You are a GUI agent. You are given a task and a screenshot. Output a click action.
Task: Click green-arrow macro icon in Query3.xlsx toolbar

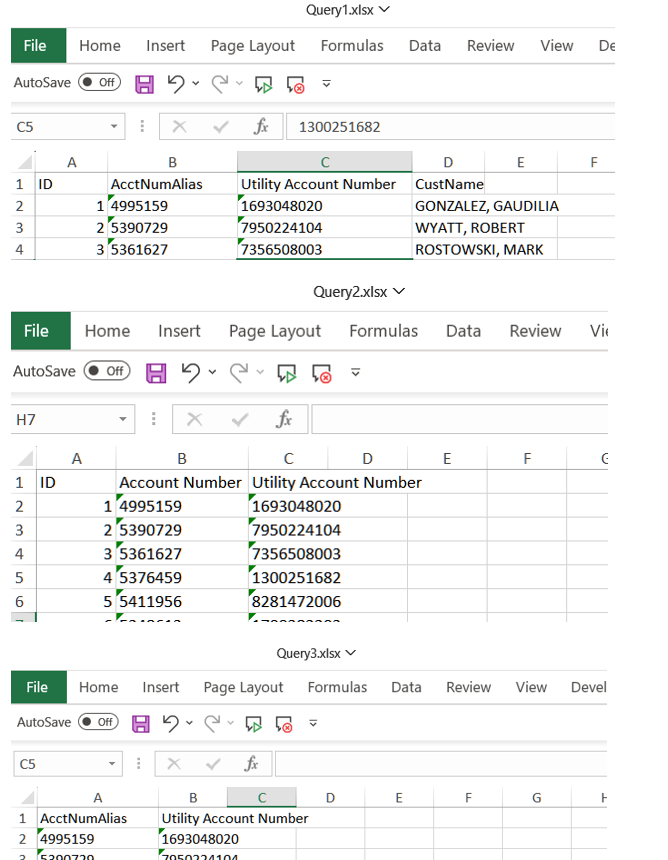point(254,724)
